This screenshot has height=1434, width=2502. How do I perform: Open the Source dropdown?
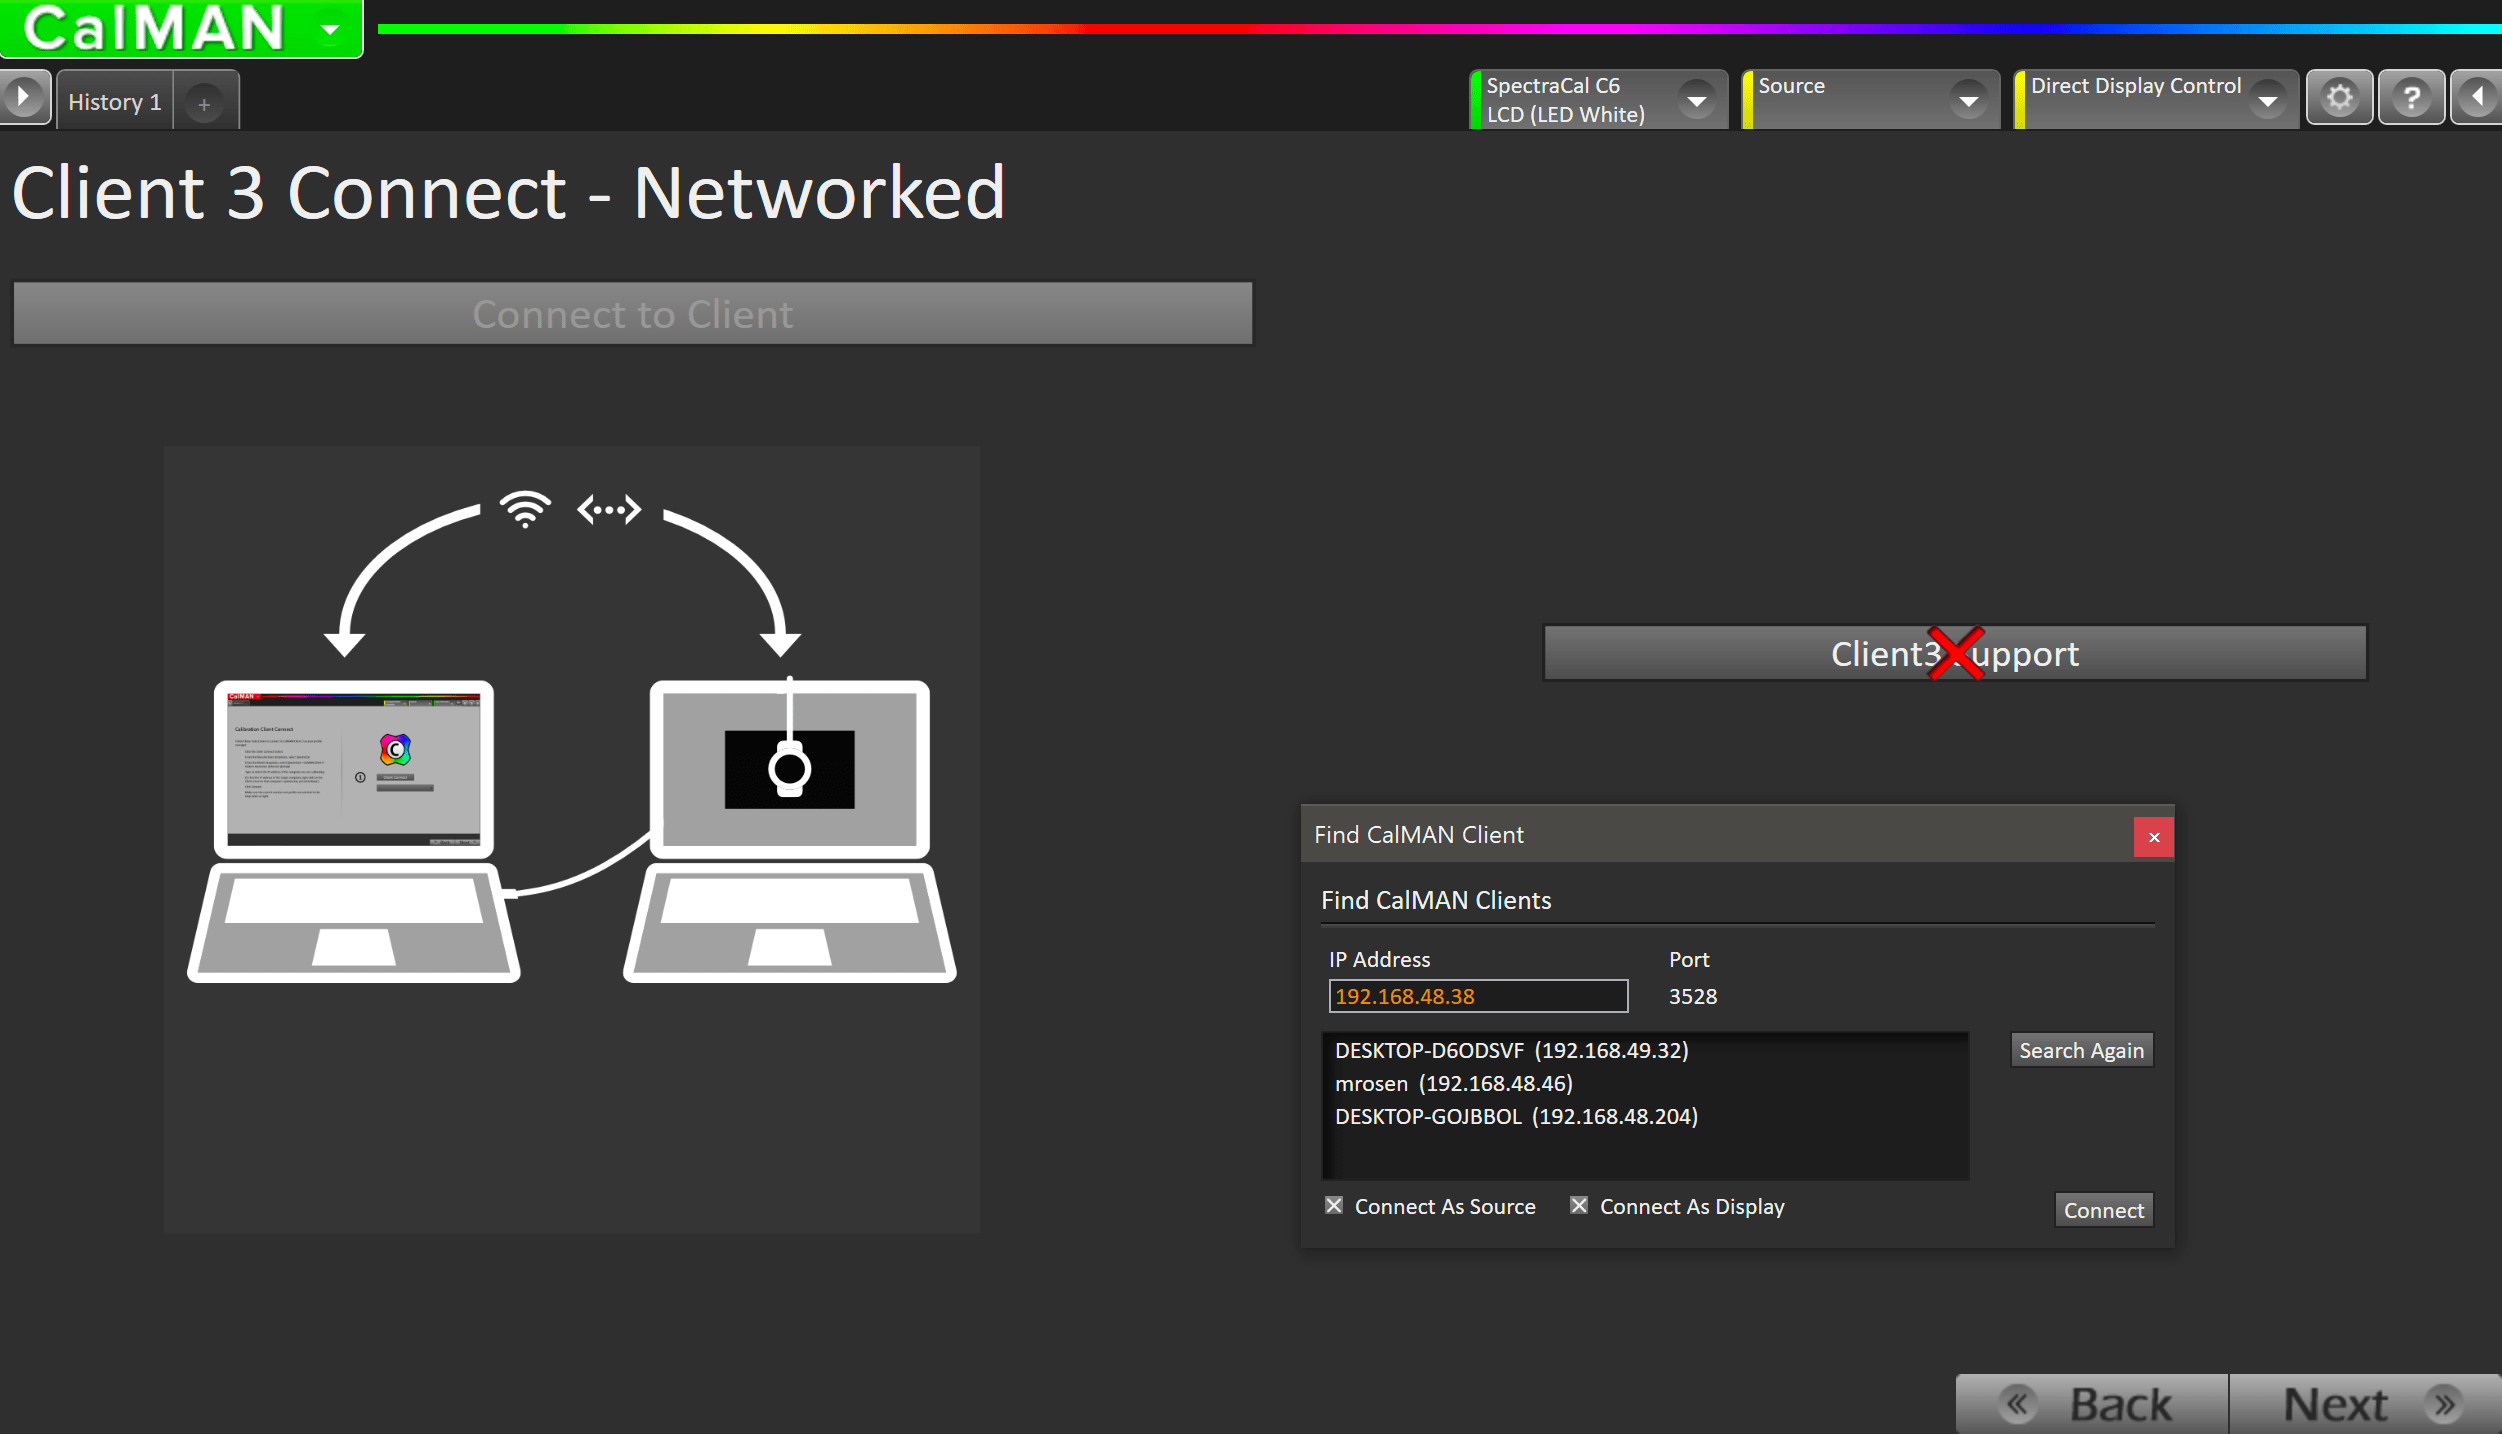click(1968, 100)
